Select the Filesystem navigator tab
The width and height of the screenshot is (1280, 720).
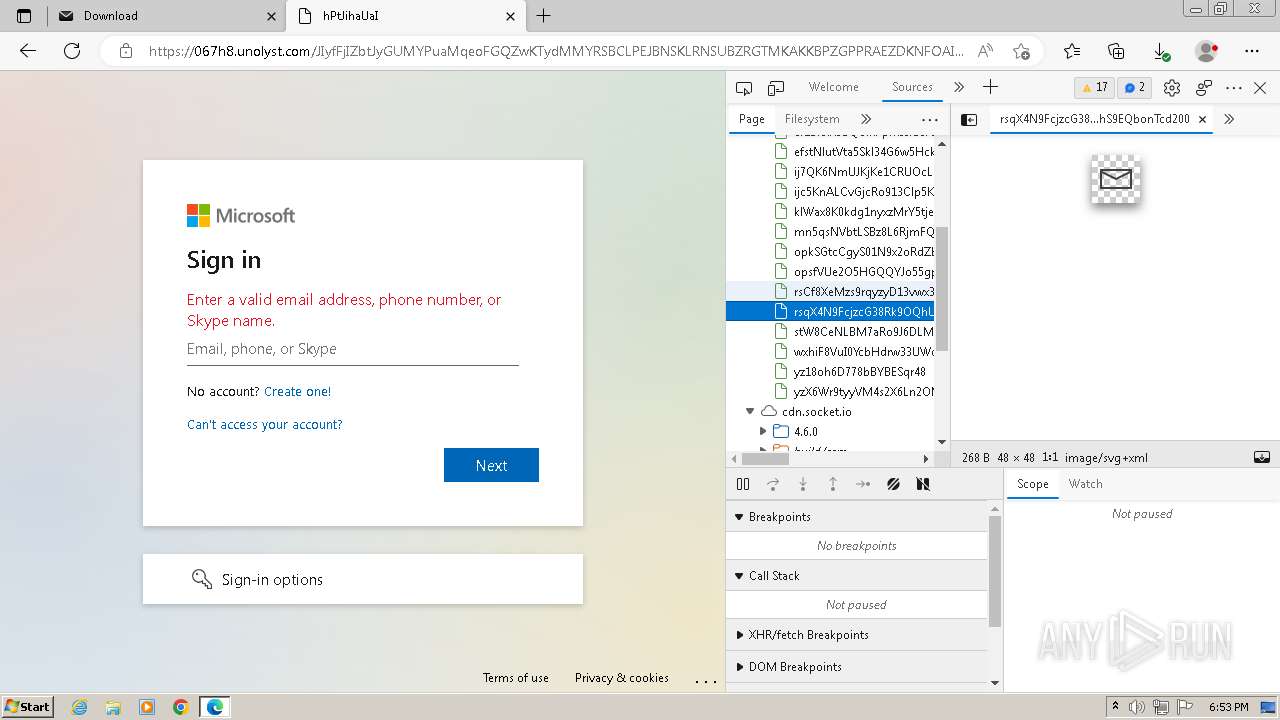[x=812, y=119]
